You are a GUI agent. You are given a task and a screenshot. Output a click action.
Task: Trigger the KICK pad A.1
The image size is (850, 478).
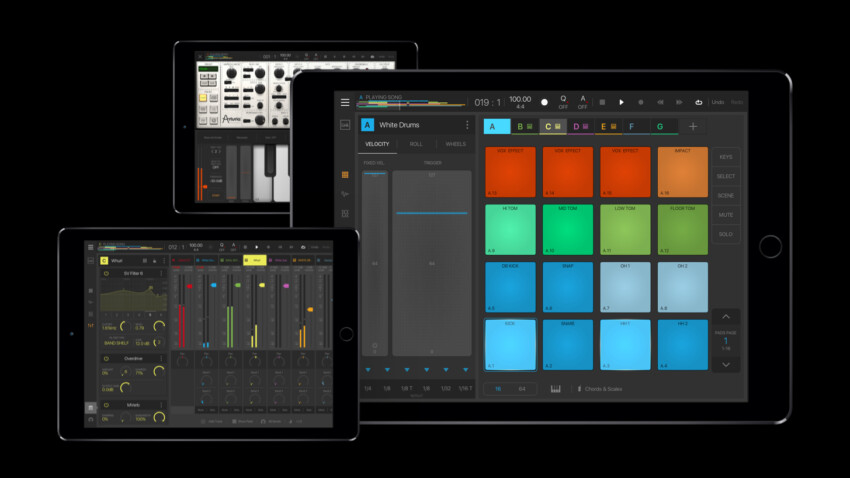[x=510, y=345]
